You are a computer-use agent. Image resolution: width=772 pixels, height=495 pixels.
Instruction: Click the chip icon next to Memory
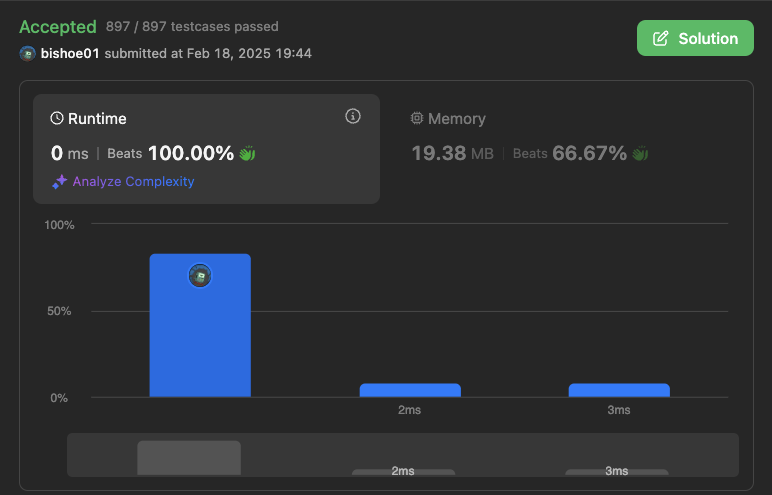[x=417, y=118]
